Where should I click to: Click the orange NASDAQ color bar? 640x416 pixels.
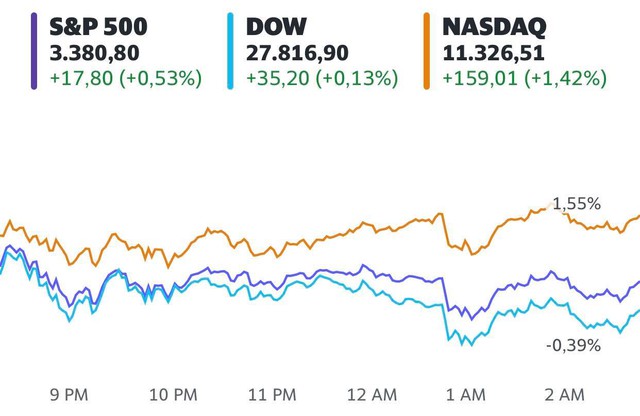[x=427, y=51]
